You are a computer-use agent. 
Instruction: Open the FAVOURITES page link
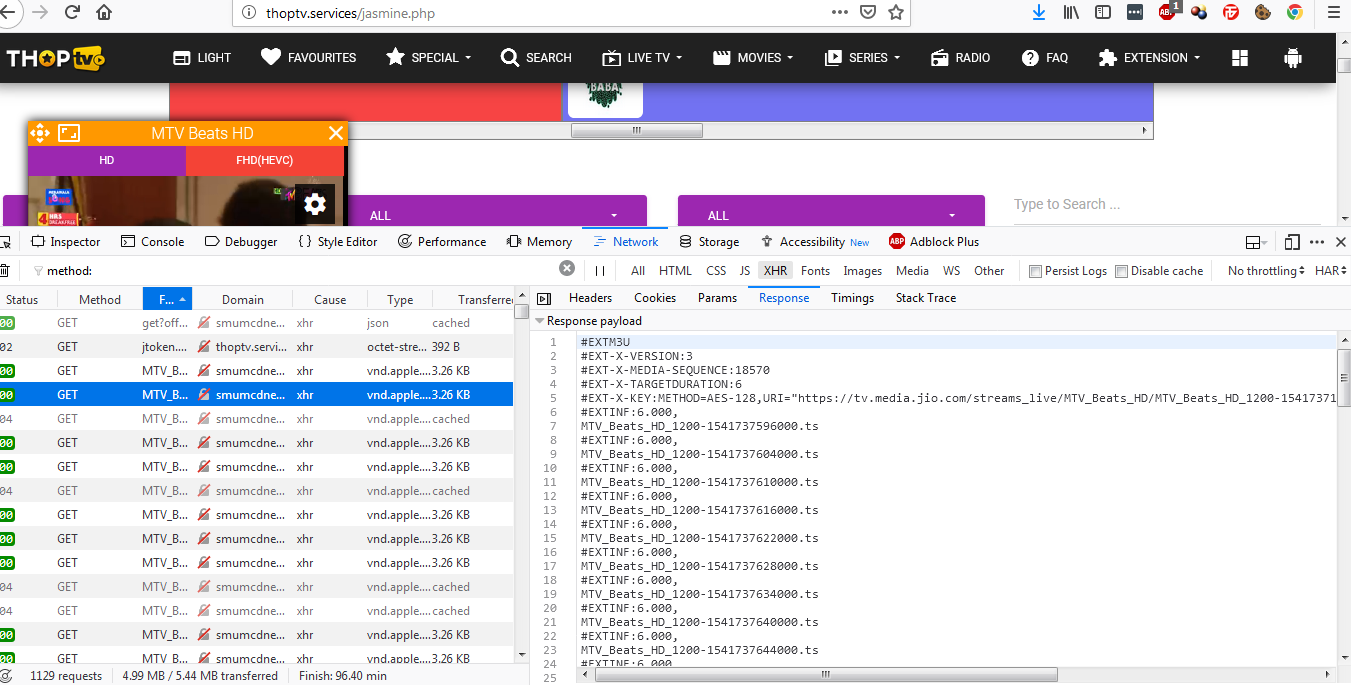pos(308,58)
